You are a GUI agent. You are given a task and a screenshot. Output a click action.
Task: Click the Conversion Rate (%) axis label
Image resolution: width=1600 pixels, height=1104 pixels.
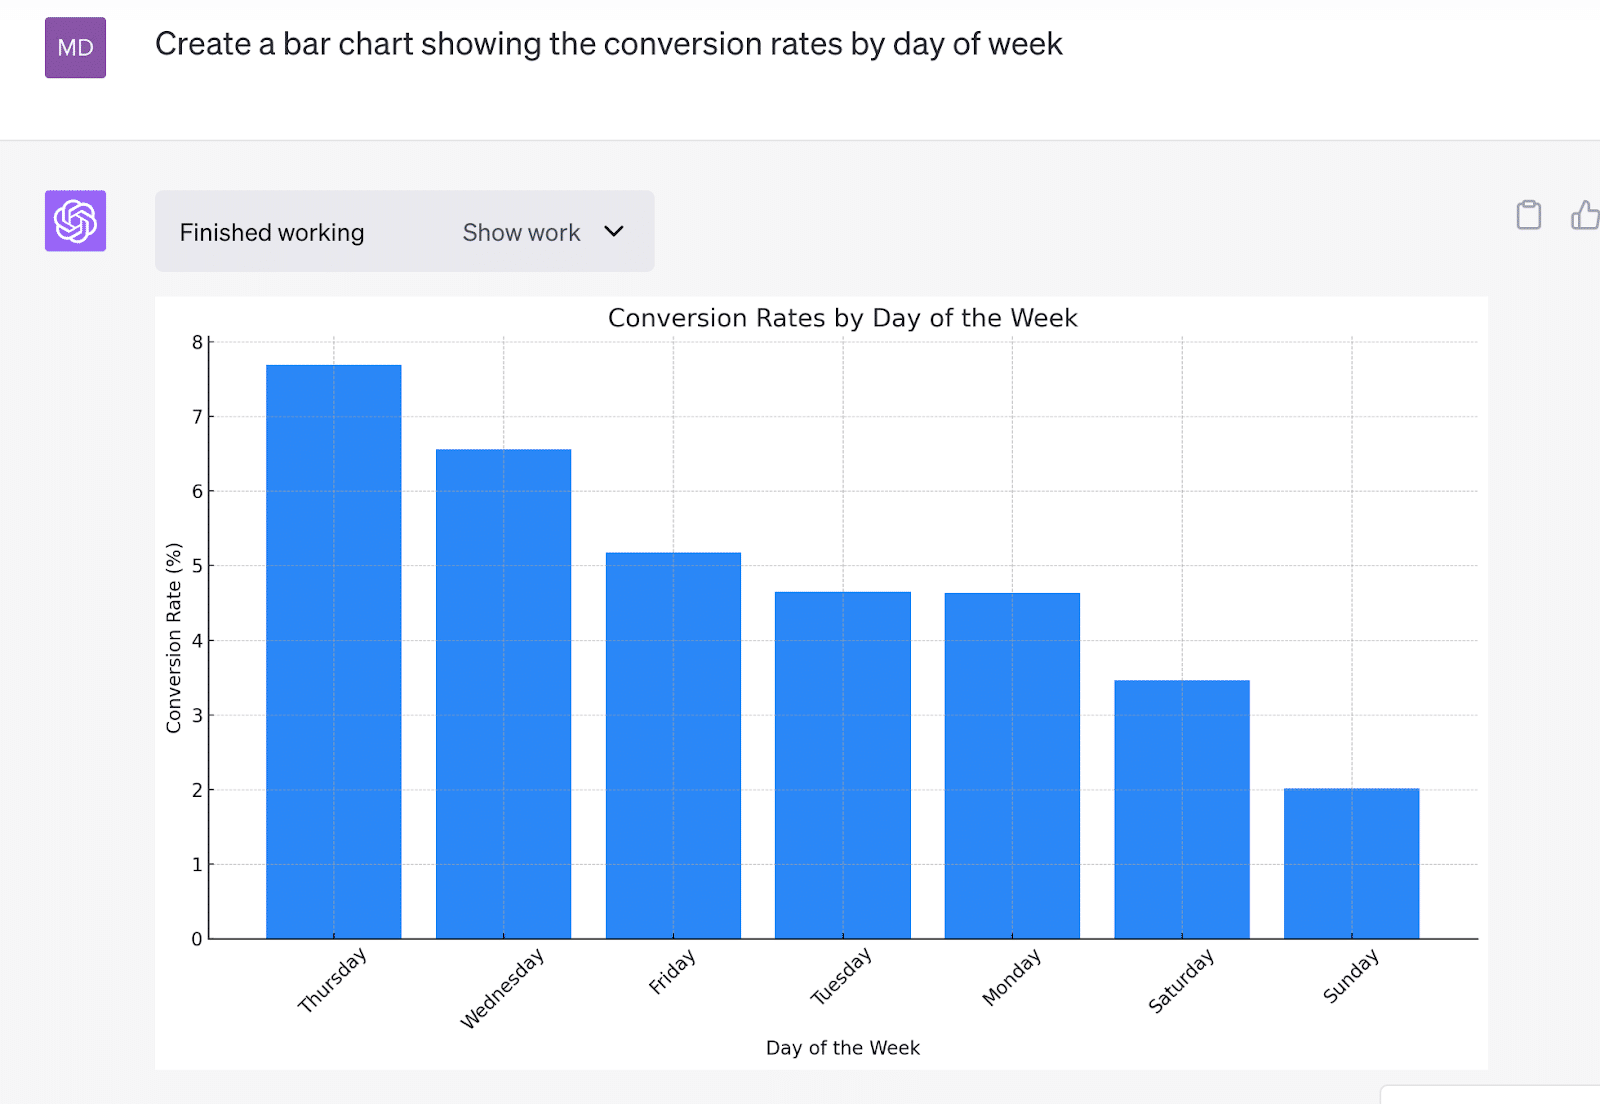[174, 638]
